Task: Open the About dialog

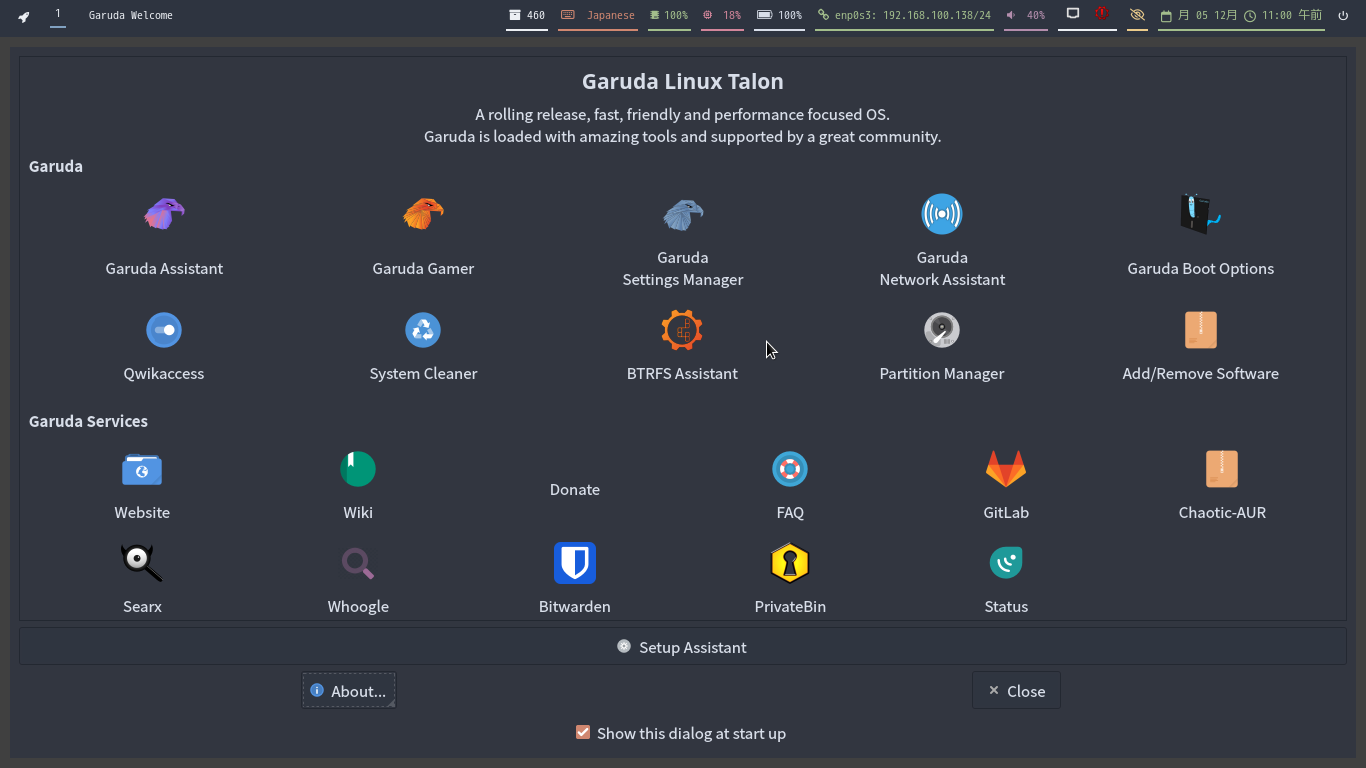Action: click(x=349, y=691)
